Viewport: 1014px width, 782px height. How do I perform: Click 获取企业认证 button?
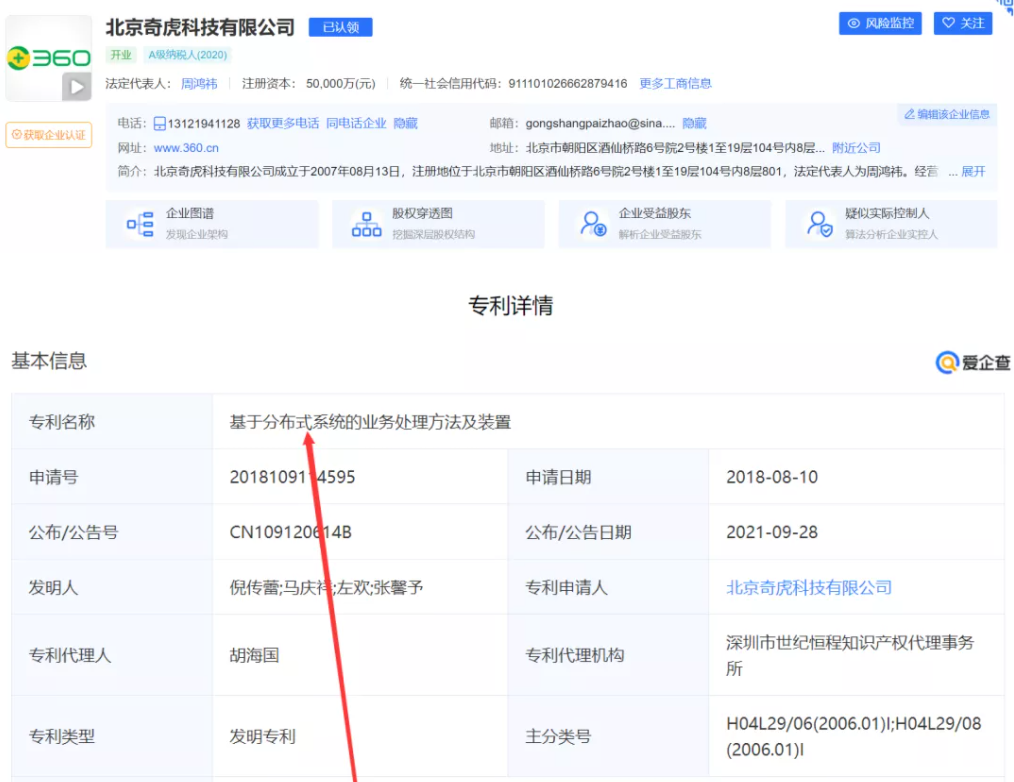click(49, 135)
